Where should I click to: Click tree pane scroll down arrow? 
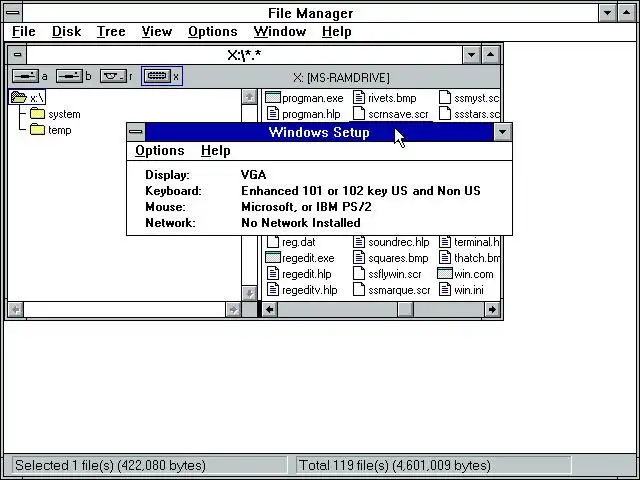[x=249, y=293]
